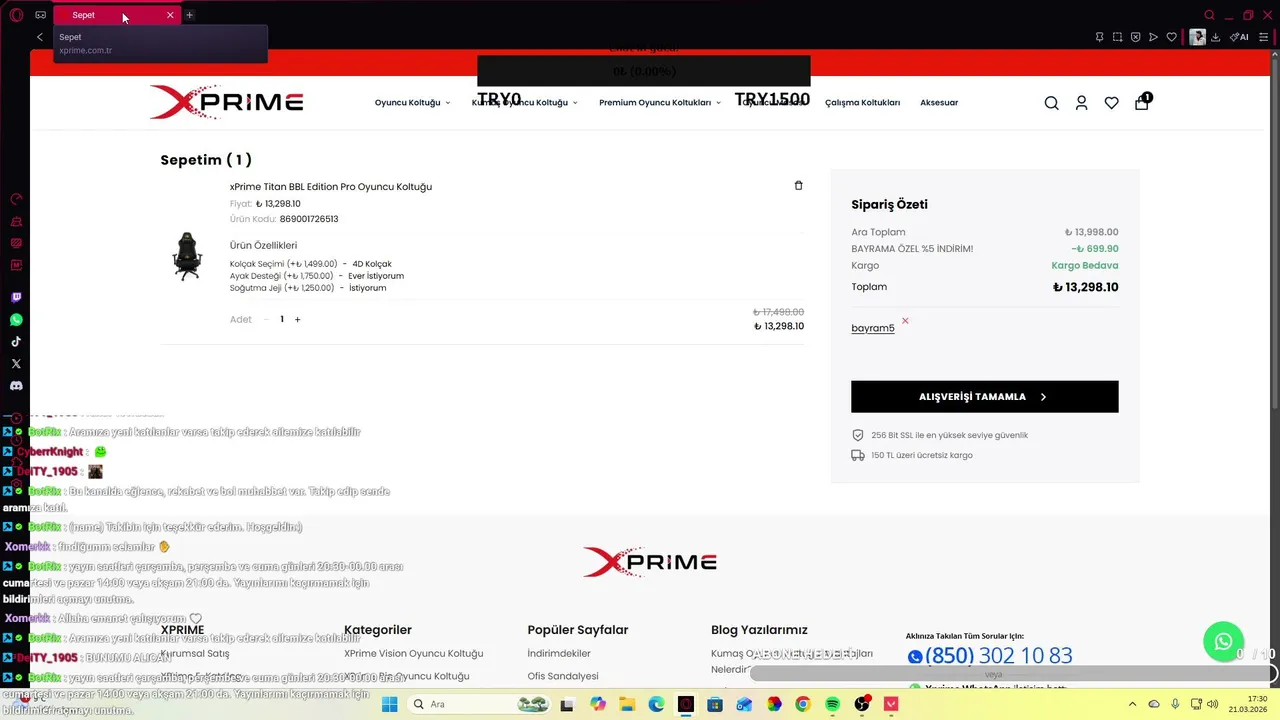Open the Aria AI assistant button

1240,37
